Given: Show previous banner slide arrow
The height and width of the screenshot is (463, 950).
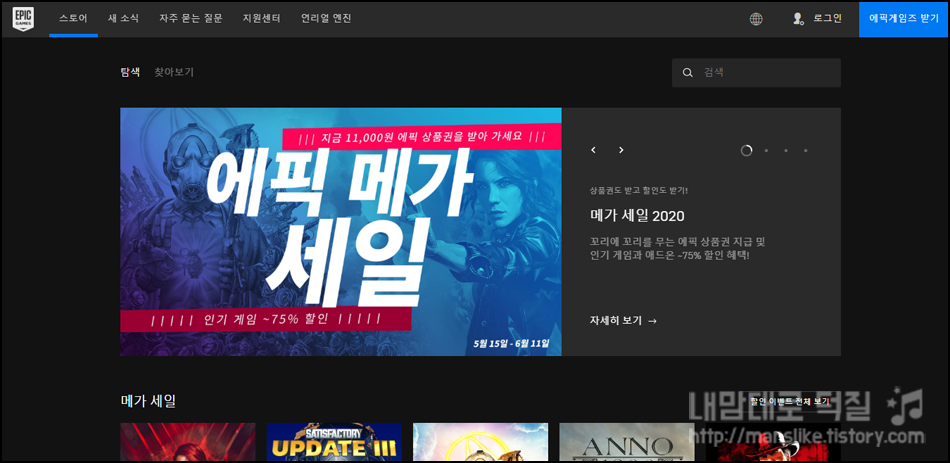Looking at the screenshot, I should [x=593, y=150].
